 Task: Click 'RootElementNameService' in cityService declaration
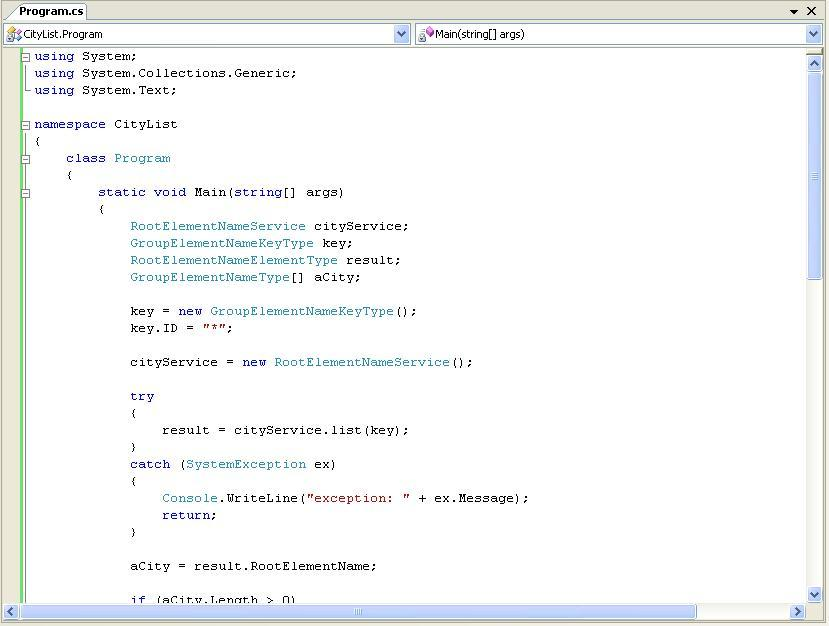(218, 226)
